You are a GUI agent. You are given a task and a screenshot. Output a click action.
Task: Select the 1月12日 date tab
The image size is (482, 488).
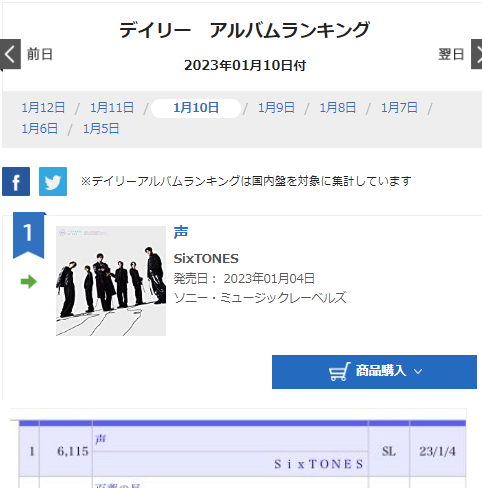(43, 108)
